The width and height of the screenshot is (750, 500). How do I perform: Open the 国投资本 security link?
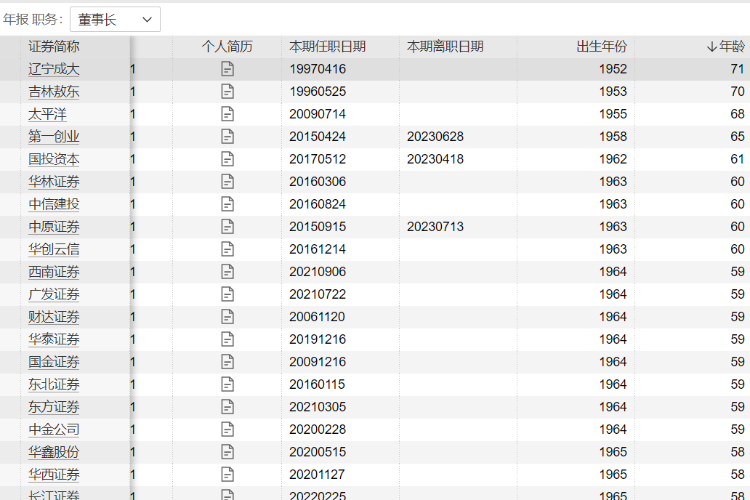pos(54,159)
